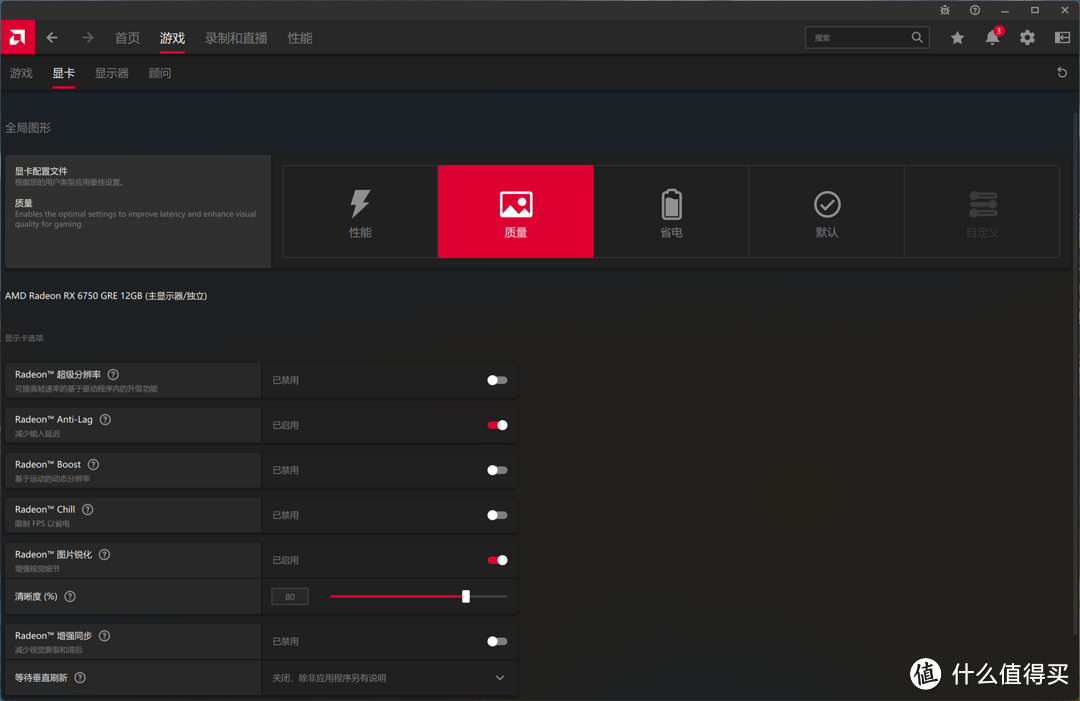This screenshot has height=701, width=1080.
Task: Reset settings with the undo arrow icon
Action: 1062,72
